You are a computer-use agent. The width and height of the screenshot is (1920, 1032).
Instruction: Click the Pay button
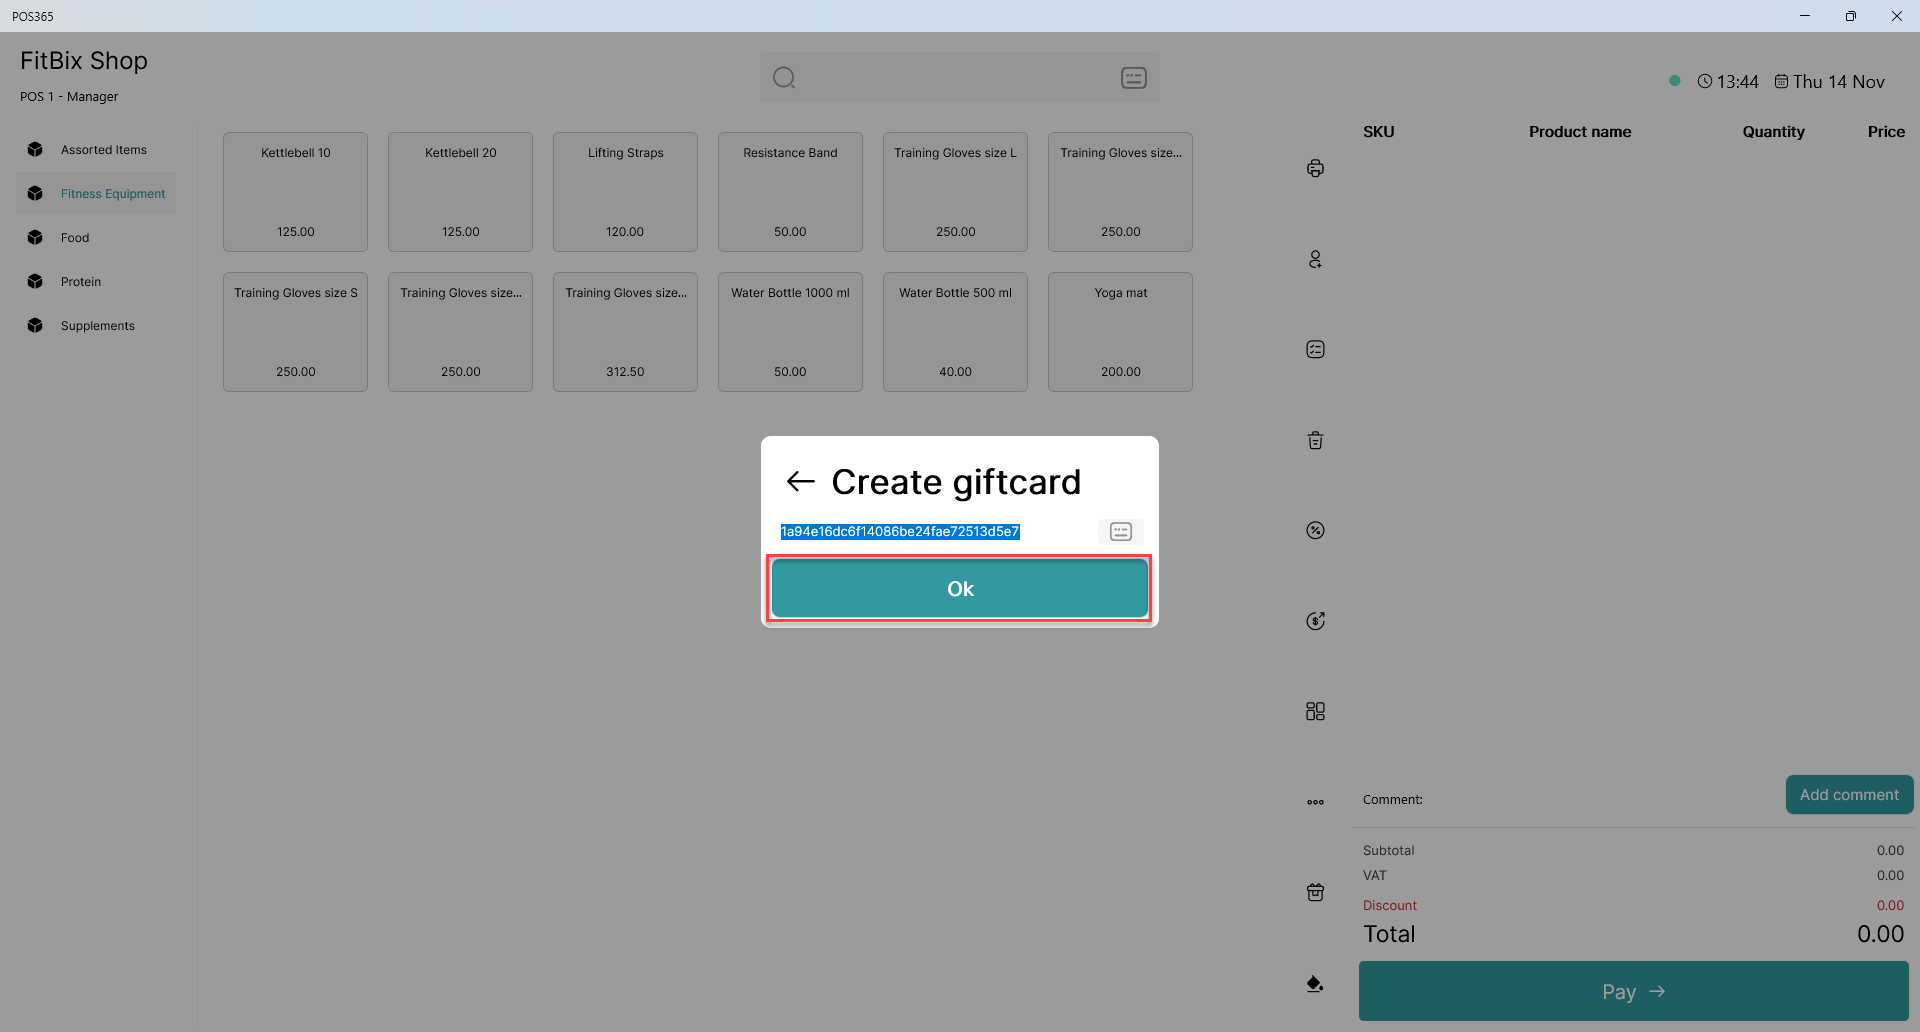point(1634,991)
